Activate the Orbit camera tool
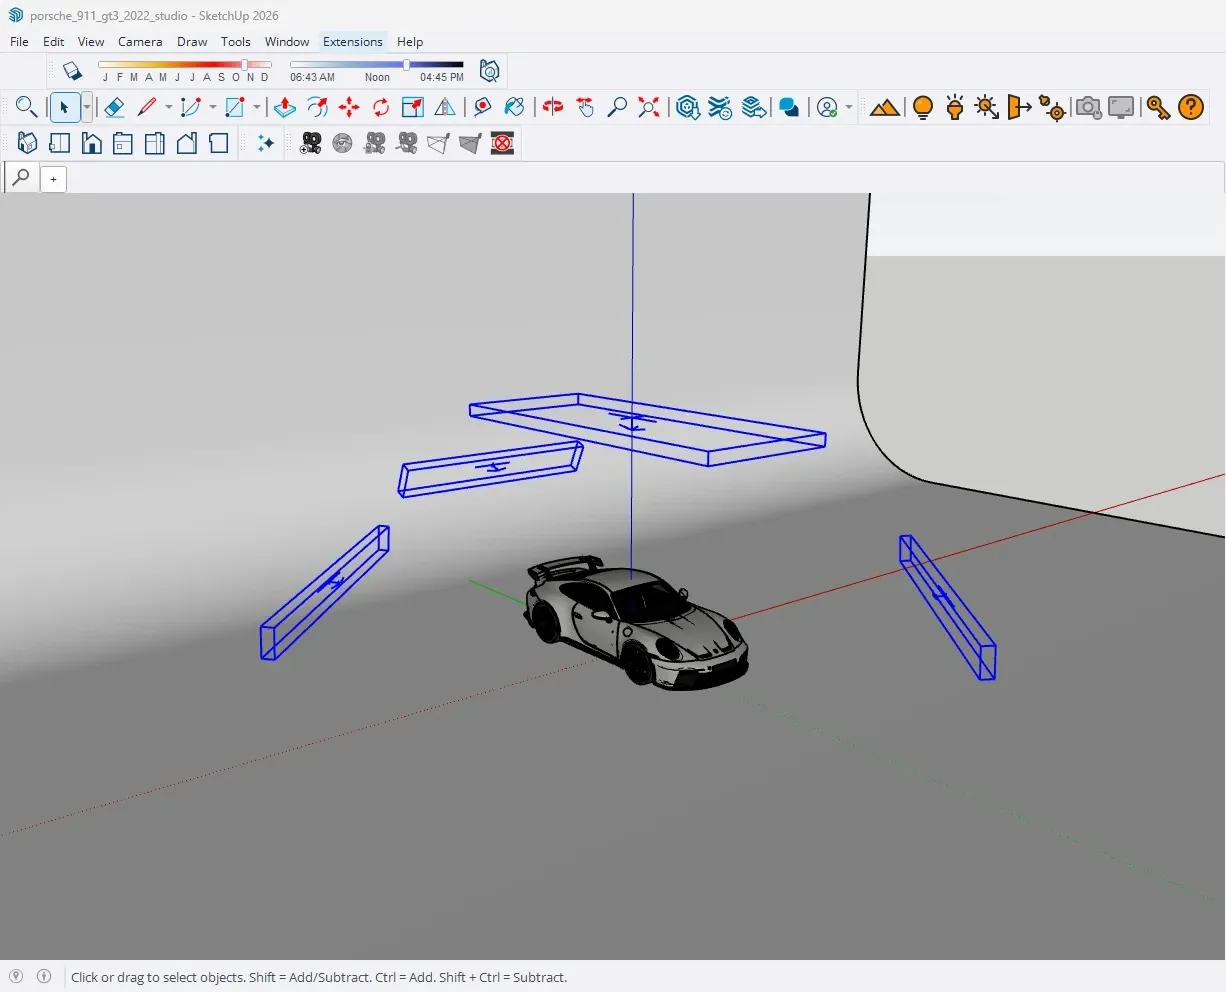The width and height of the screenshot is (1226, 992). (553, 107)
